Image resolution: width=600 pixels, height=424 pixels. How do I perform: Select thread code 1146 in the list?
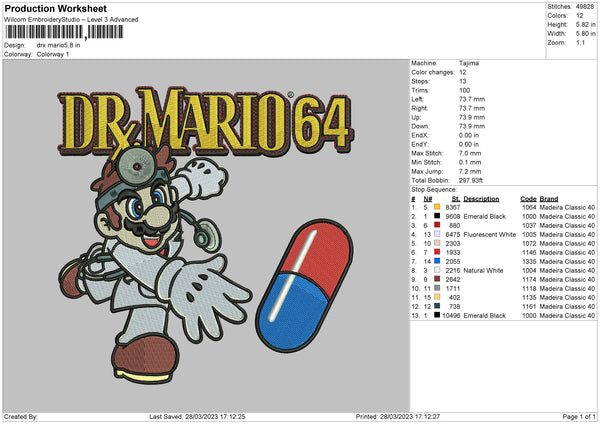529,253
